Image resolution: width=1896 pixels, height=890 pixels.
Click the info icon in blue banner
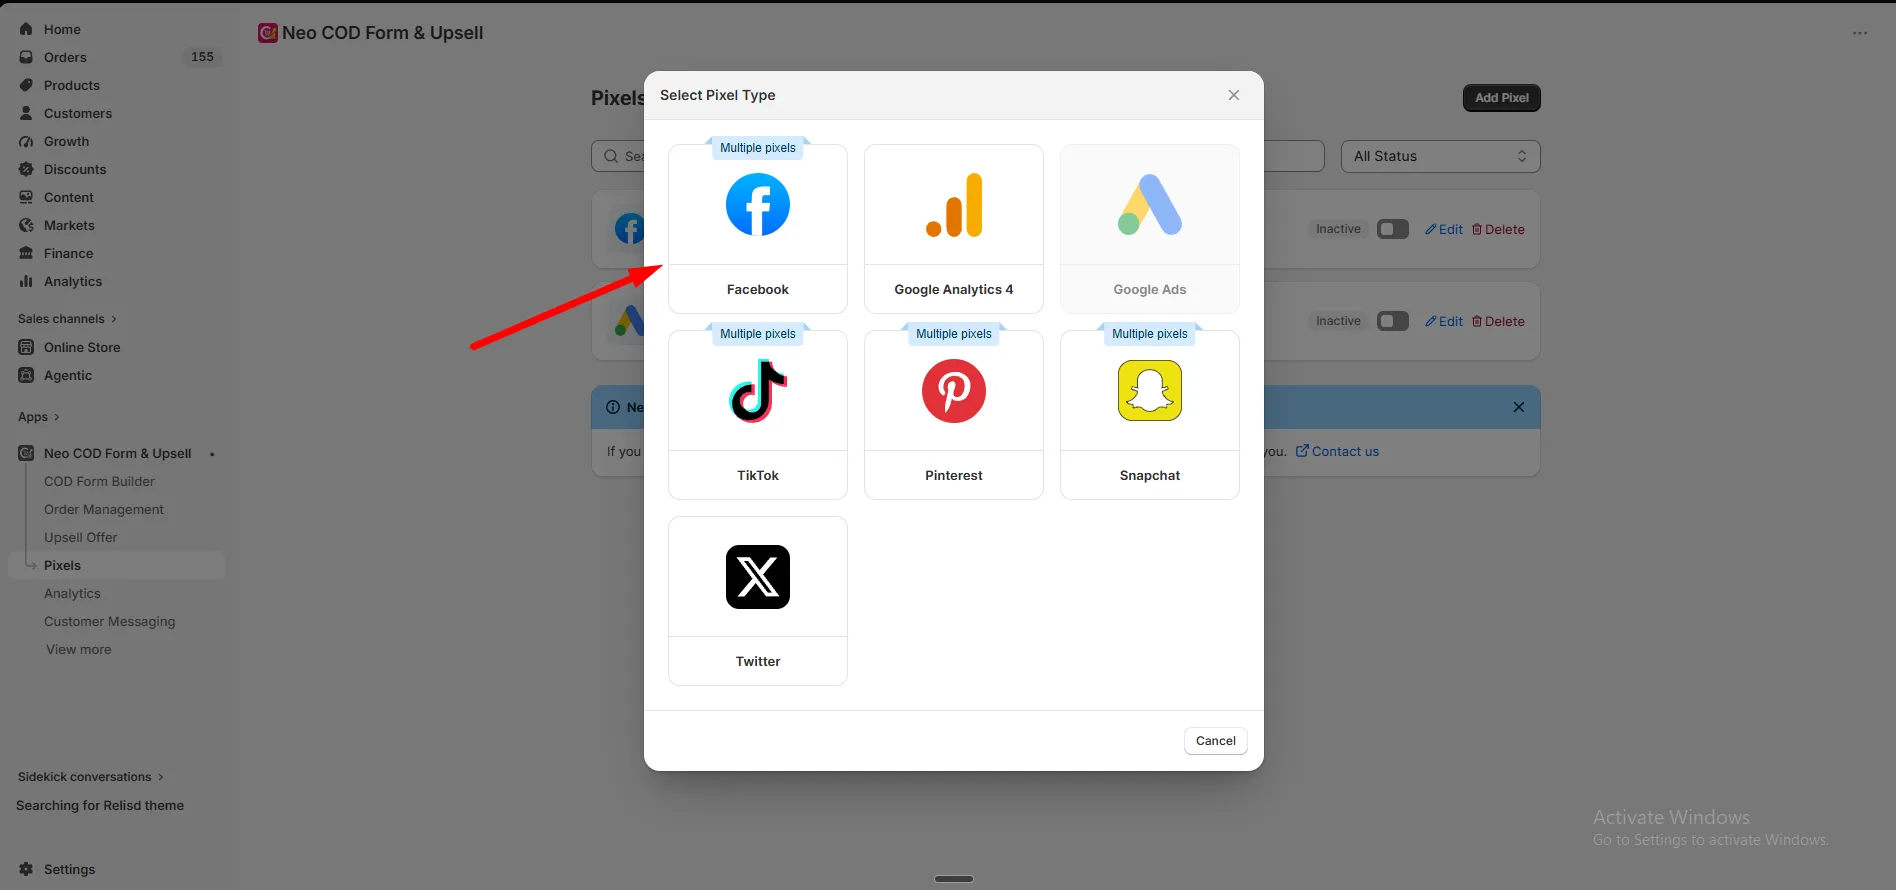coord(613,407)
